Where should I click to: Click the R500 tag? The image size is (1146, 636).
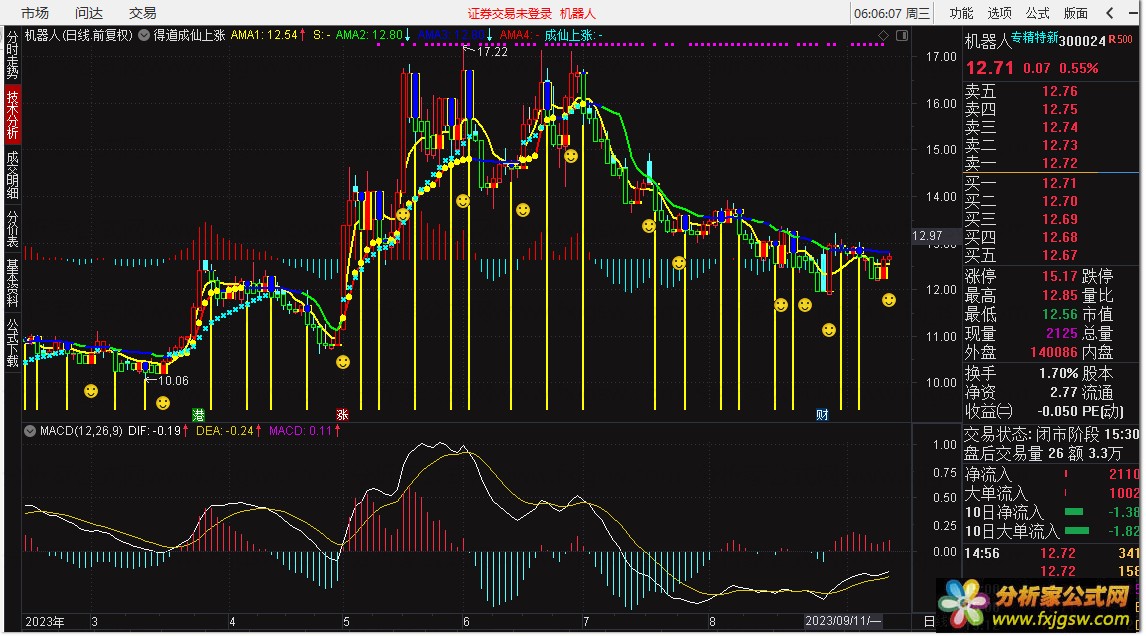tap(1120, 39)
